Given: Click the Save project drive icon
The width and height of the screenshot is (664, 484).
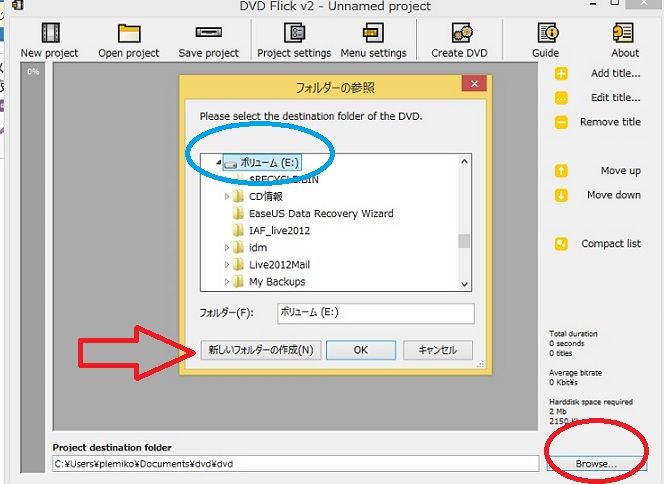Looking at the screenshot, I should click(208, 32).
